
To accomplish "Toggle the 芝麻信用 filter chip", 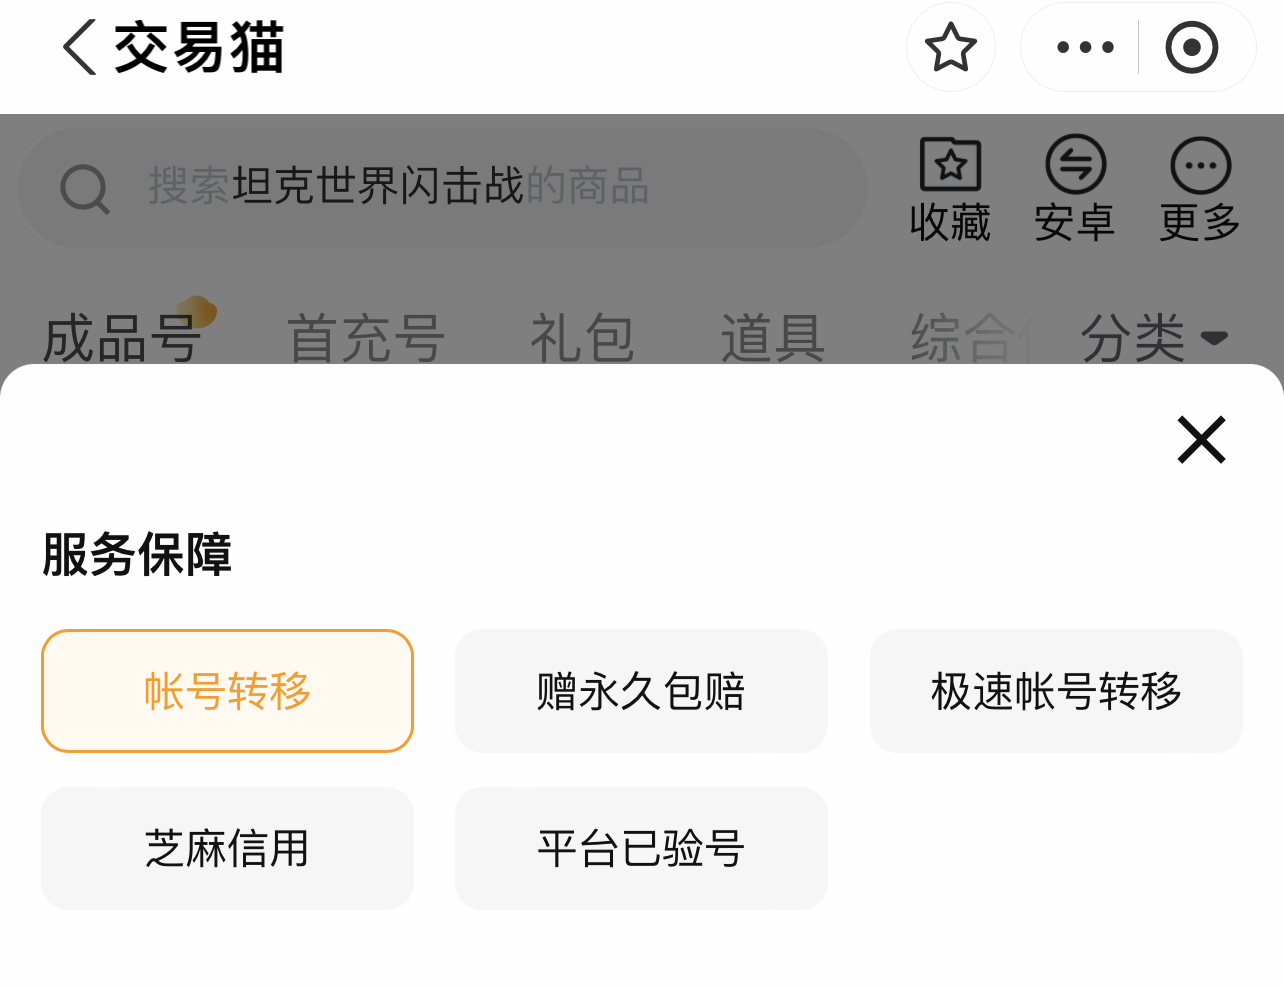I will pos(227,848).
